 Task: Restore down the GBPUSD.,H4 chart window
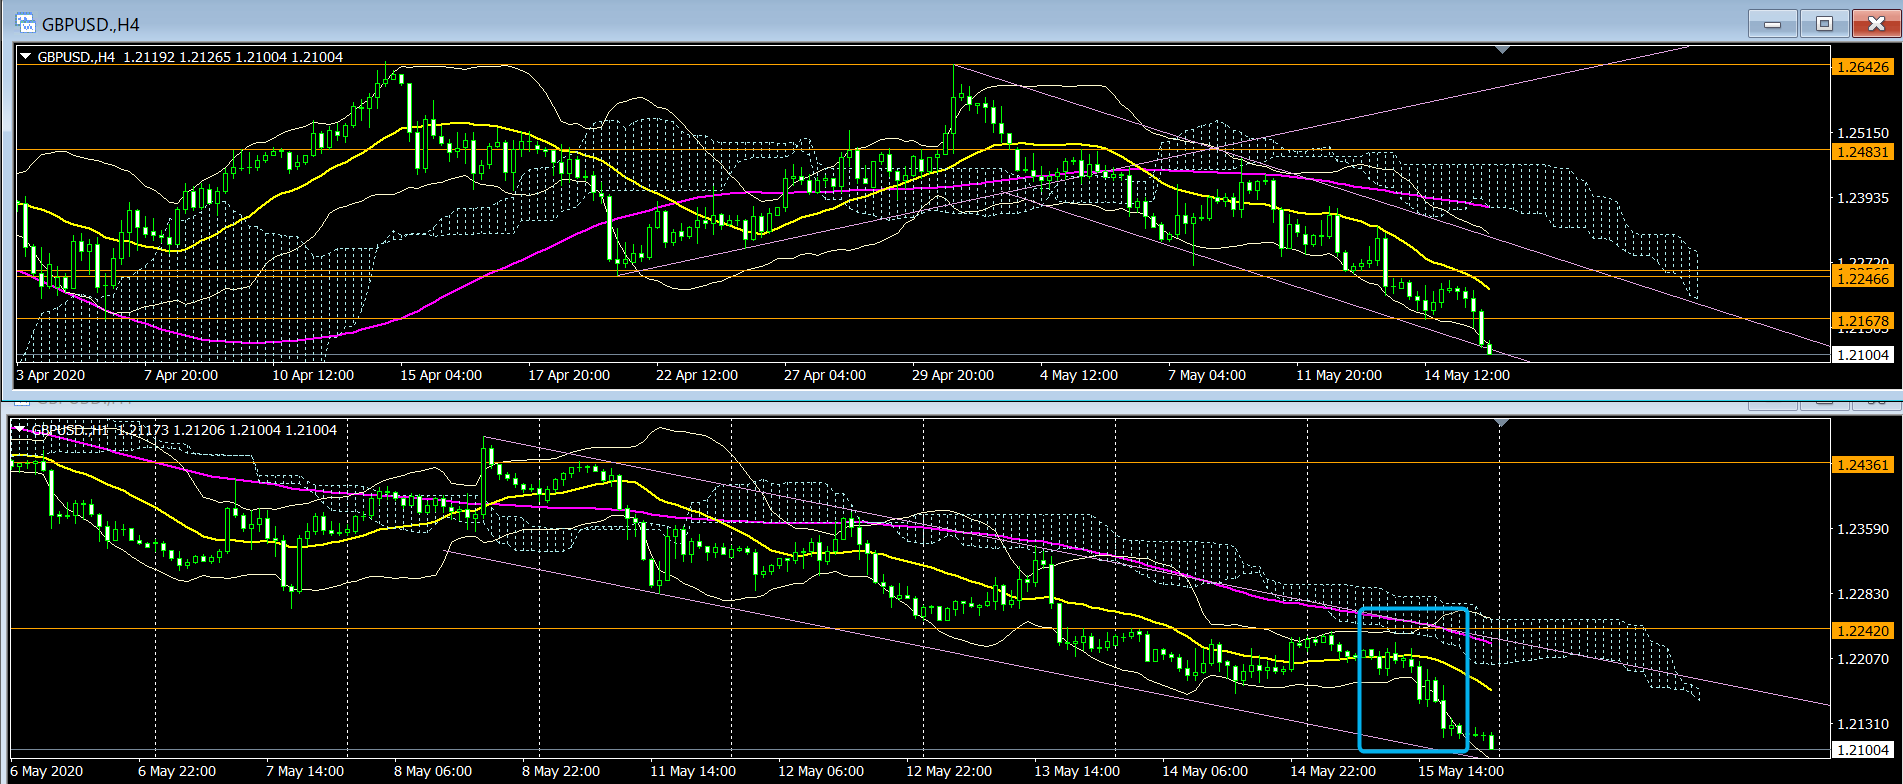click(x=1824, y=24)
